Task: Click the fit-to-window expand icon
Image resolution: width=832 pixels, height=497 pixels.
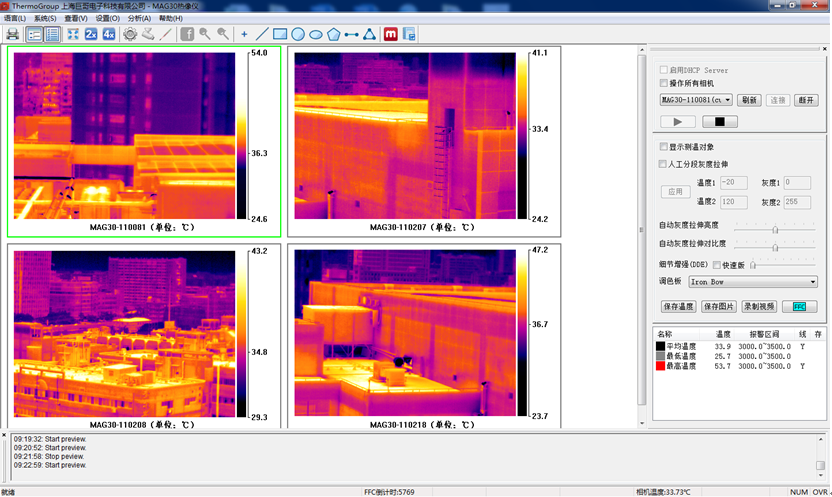Action: coord(73,34)
